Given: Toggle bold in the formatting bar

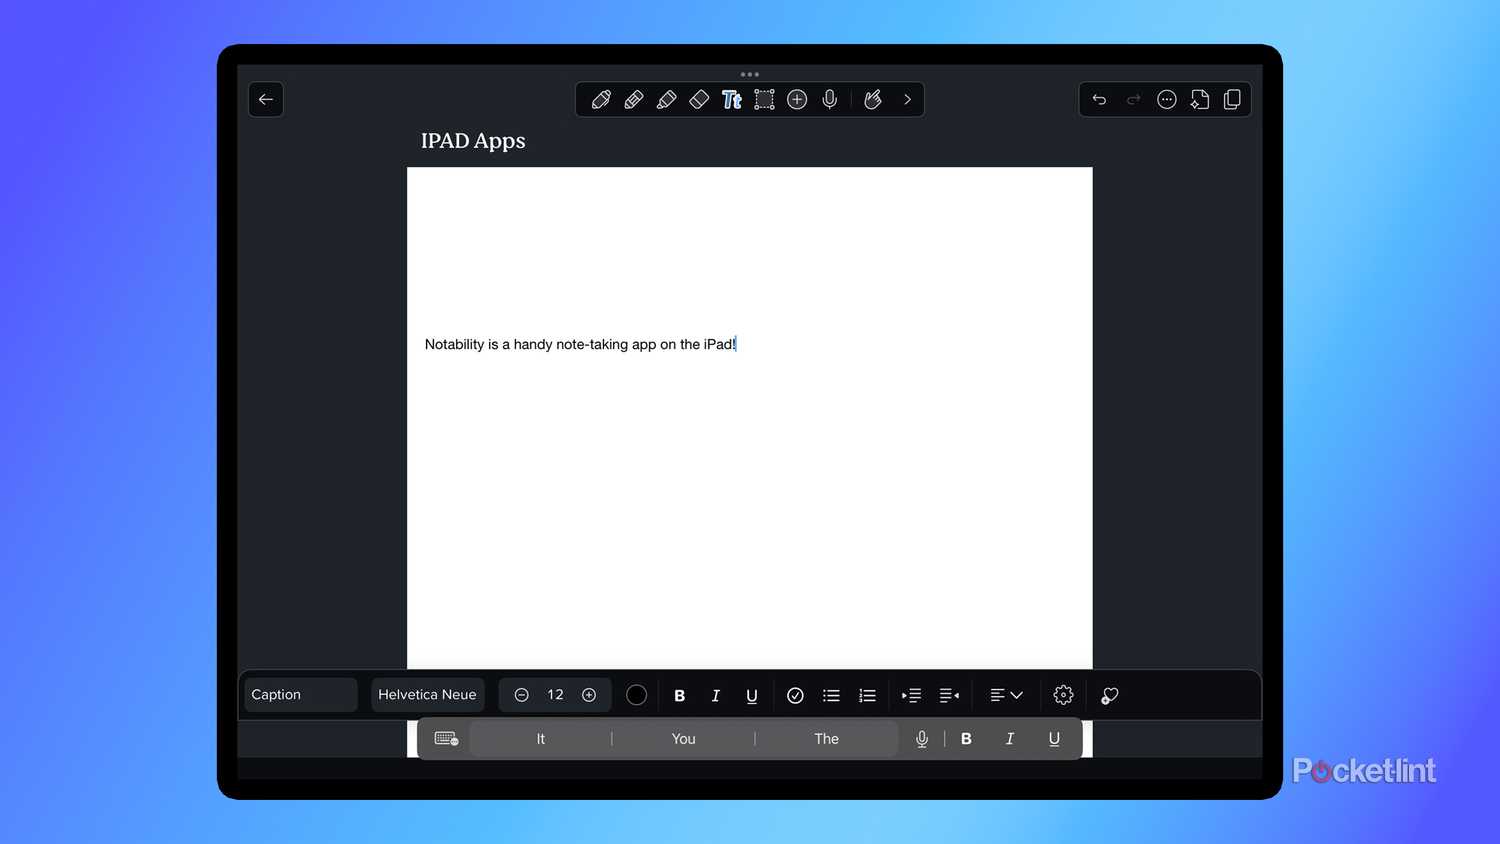Looking at the screenshot, I should (680, 696).
